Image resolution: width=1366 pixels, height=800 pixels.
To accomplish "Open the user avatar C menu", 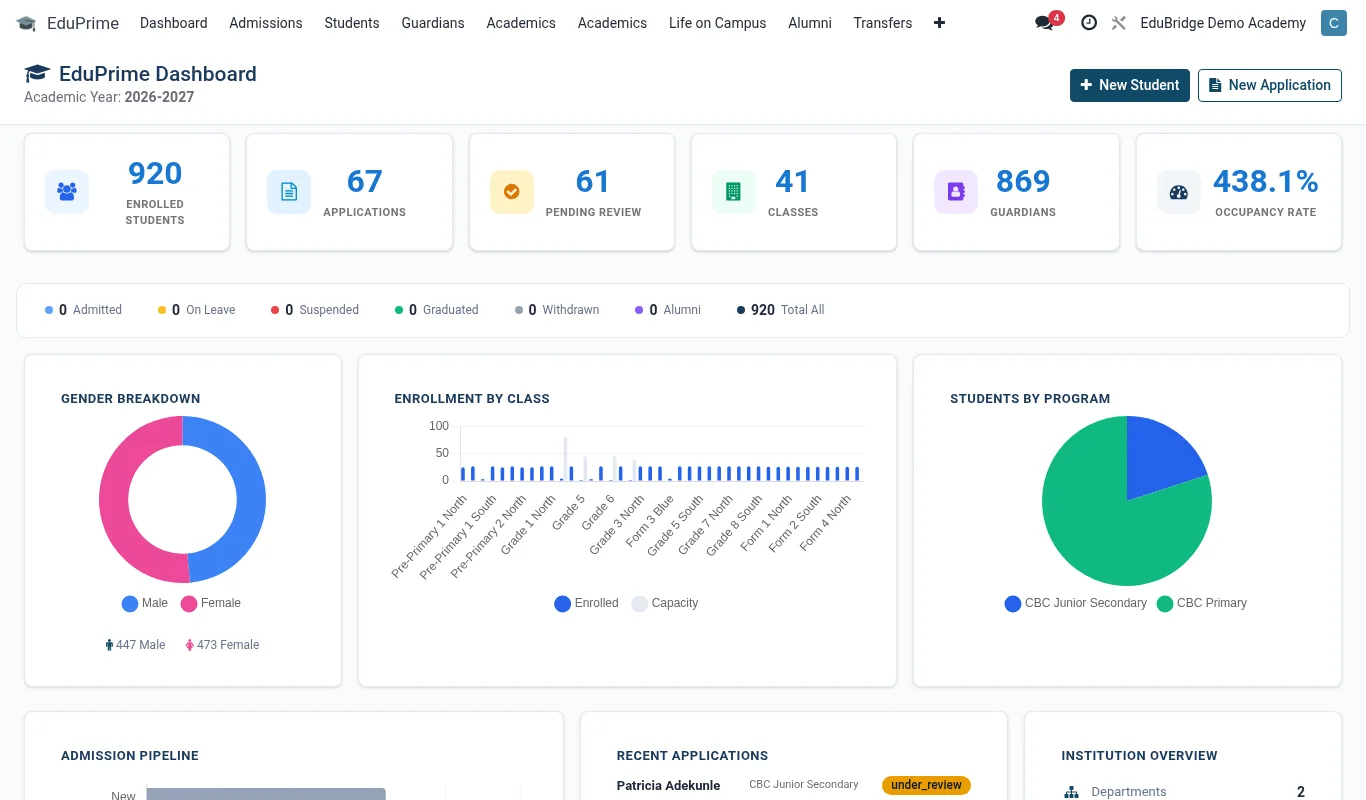I will pos(1333,22).
